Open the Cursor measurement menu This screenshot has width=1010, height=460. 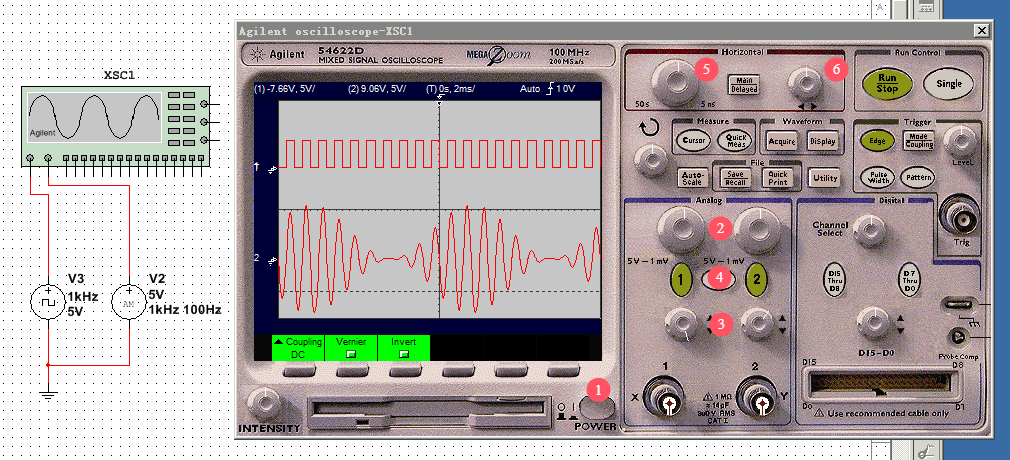click(x=692, y=140)
